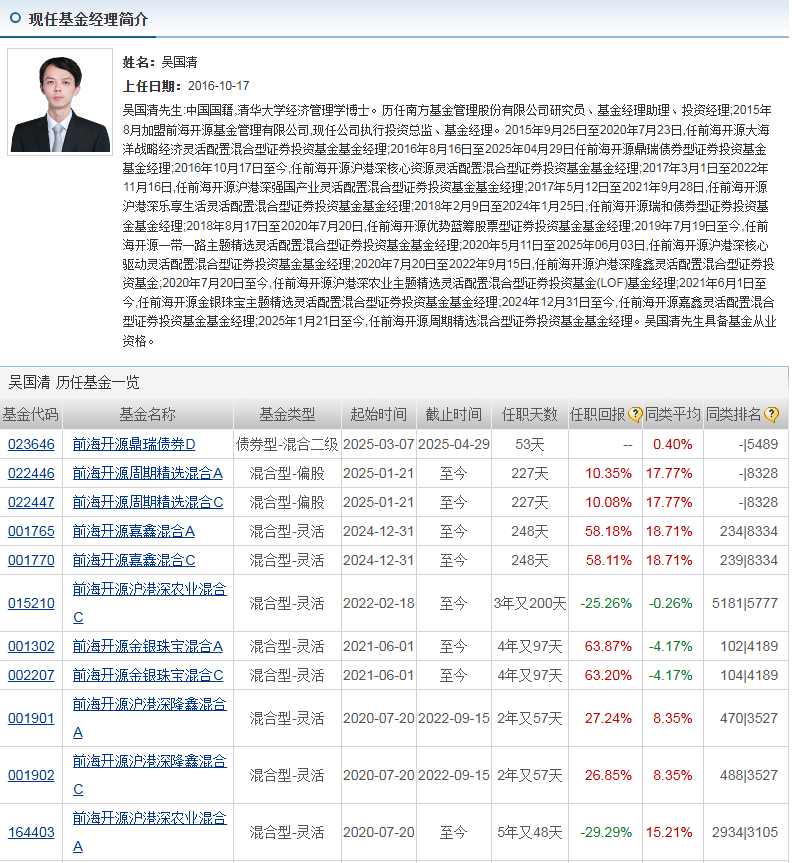The height and width of the screenshot is (863, 792).
Task: Open 前海开源沪港深农业混合A fund page
Action: (x=150, y=833)
